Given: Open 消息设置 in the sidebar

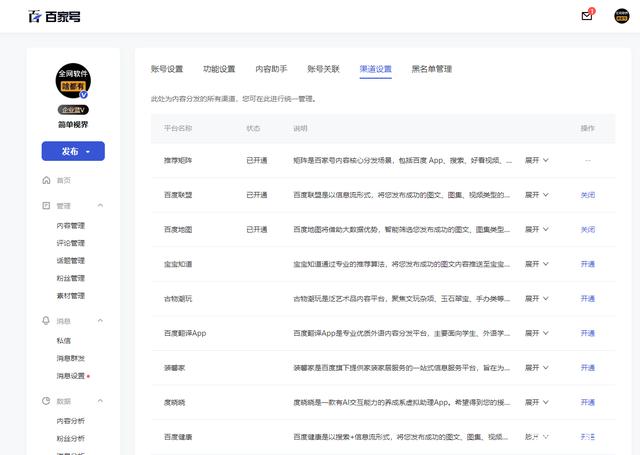Looking at the screenshot, I should pos(71,376).
